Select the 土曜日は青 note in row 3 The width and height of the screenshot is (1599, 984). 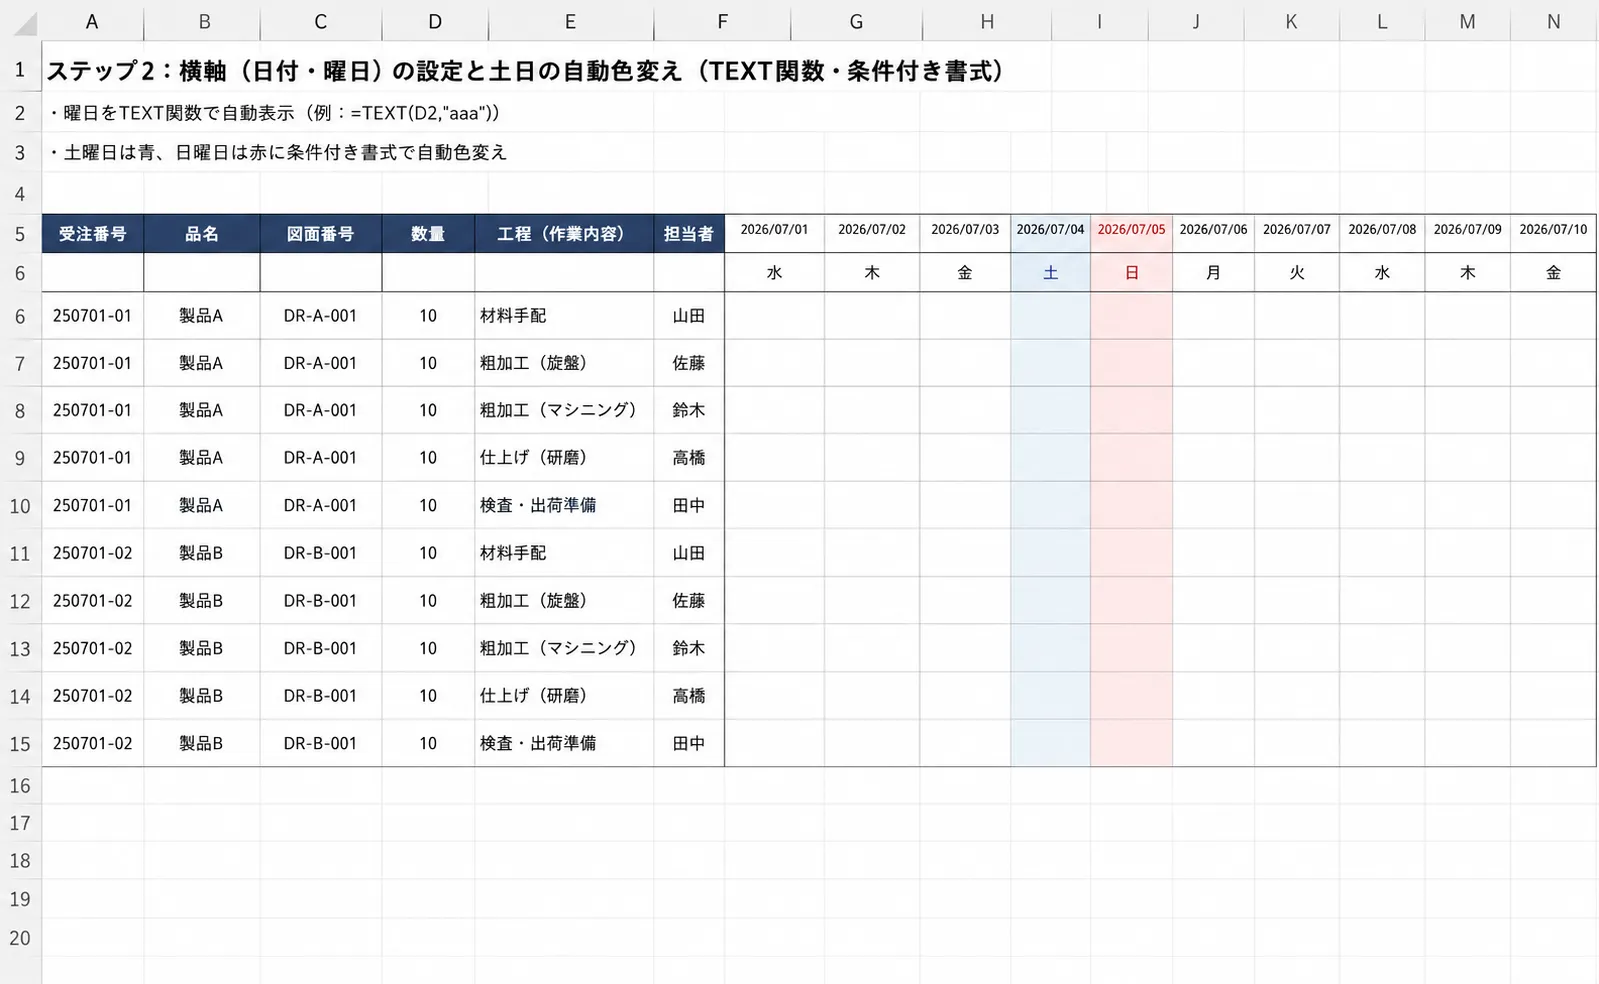(277, 152)
